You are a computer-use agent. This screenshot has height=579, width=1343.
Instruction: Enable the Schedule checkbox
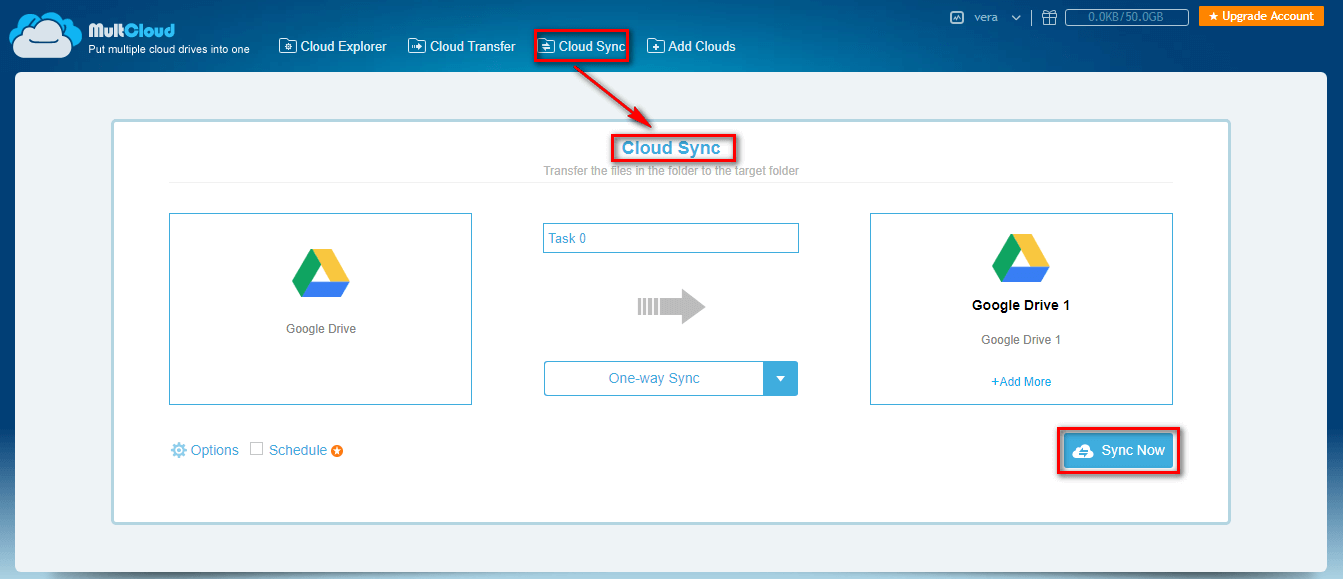[x=257, y=449]
